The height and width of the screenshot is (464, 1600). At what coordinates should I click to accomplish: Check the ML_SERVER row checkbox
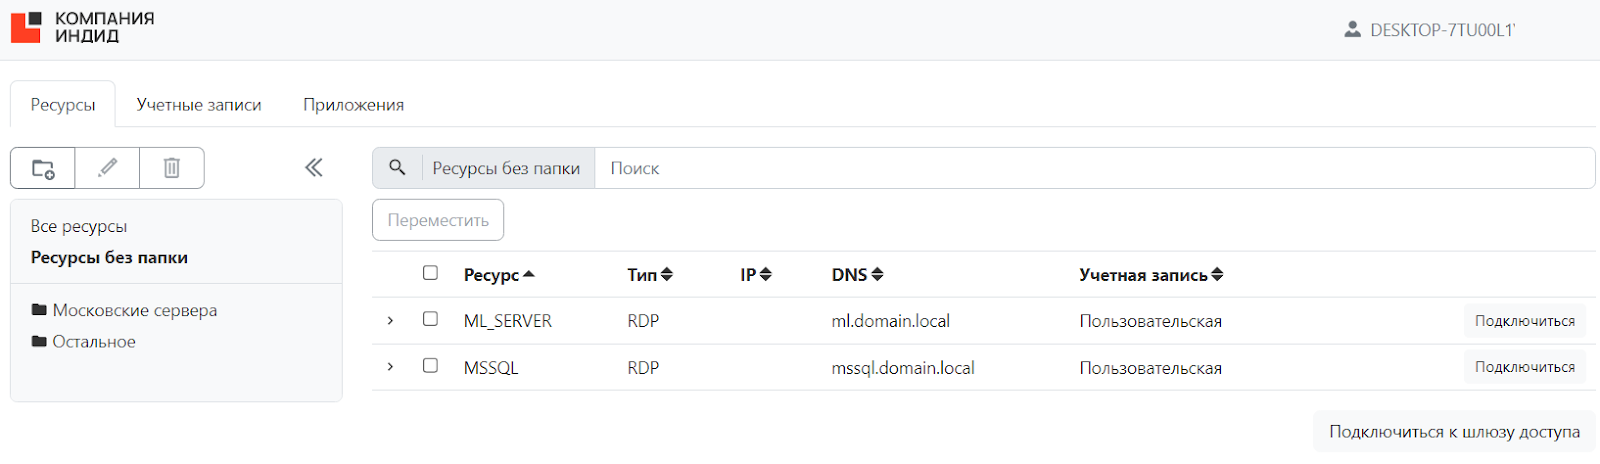430,319
